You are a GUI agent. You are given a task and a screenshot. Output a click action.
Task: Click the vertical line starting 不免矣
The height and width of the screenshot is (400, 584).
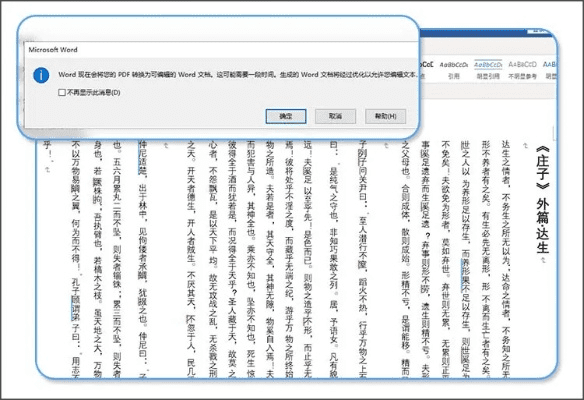445,259
